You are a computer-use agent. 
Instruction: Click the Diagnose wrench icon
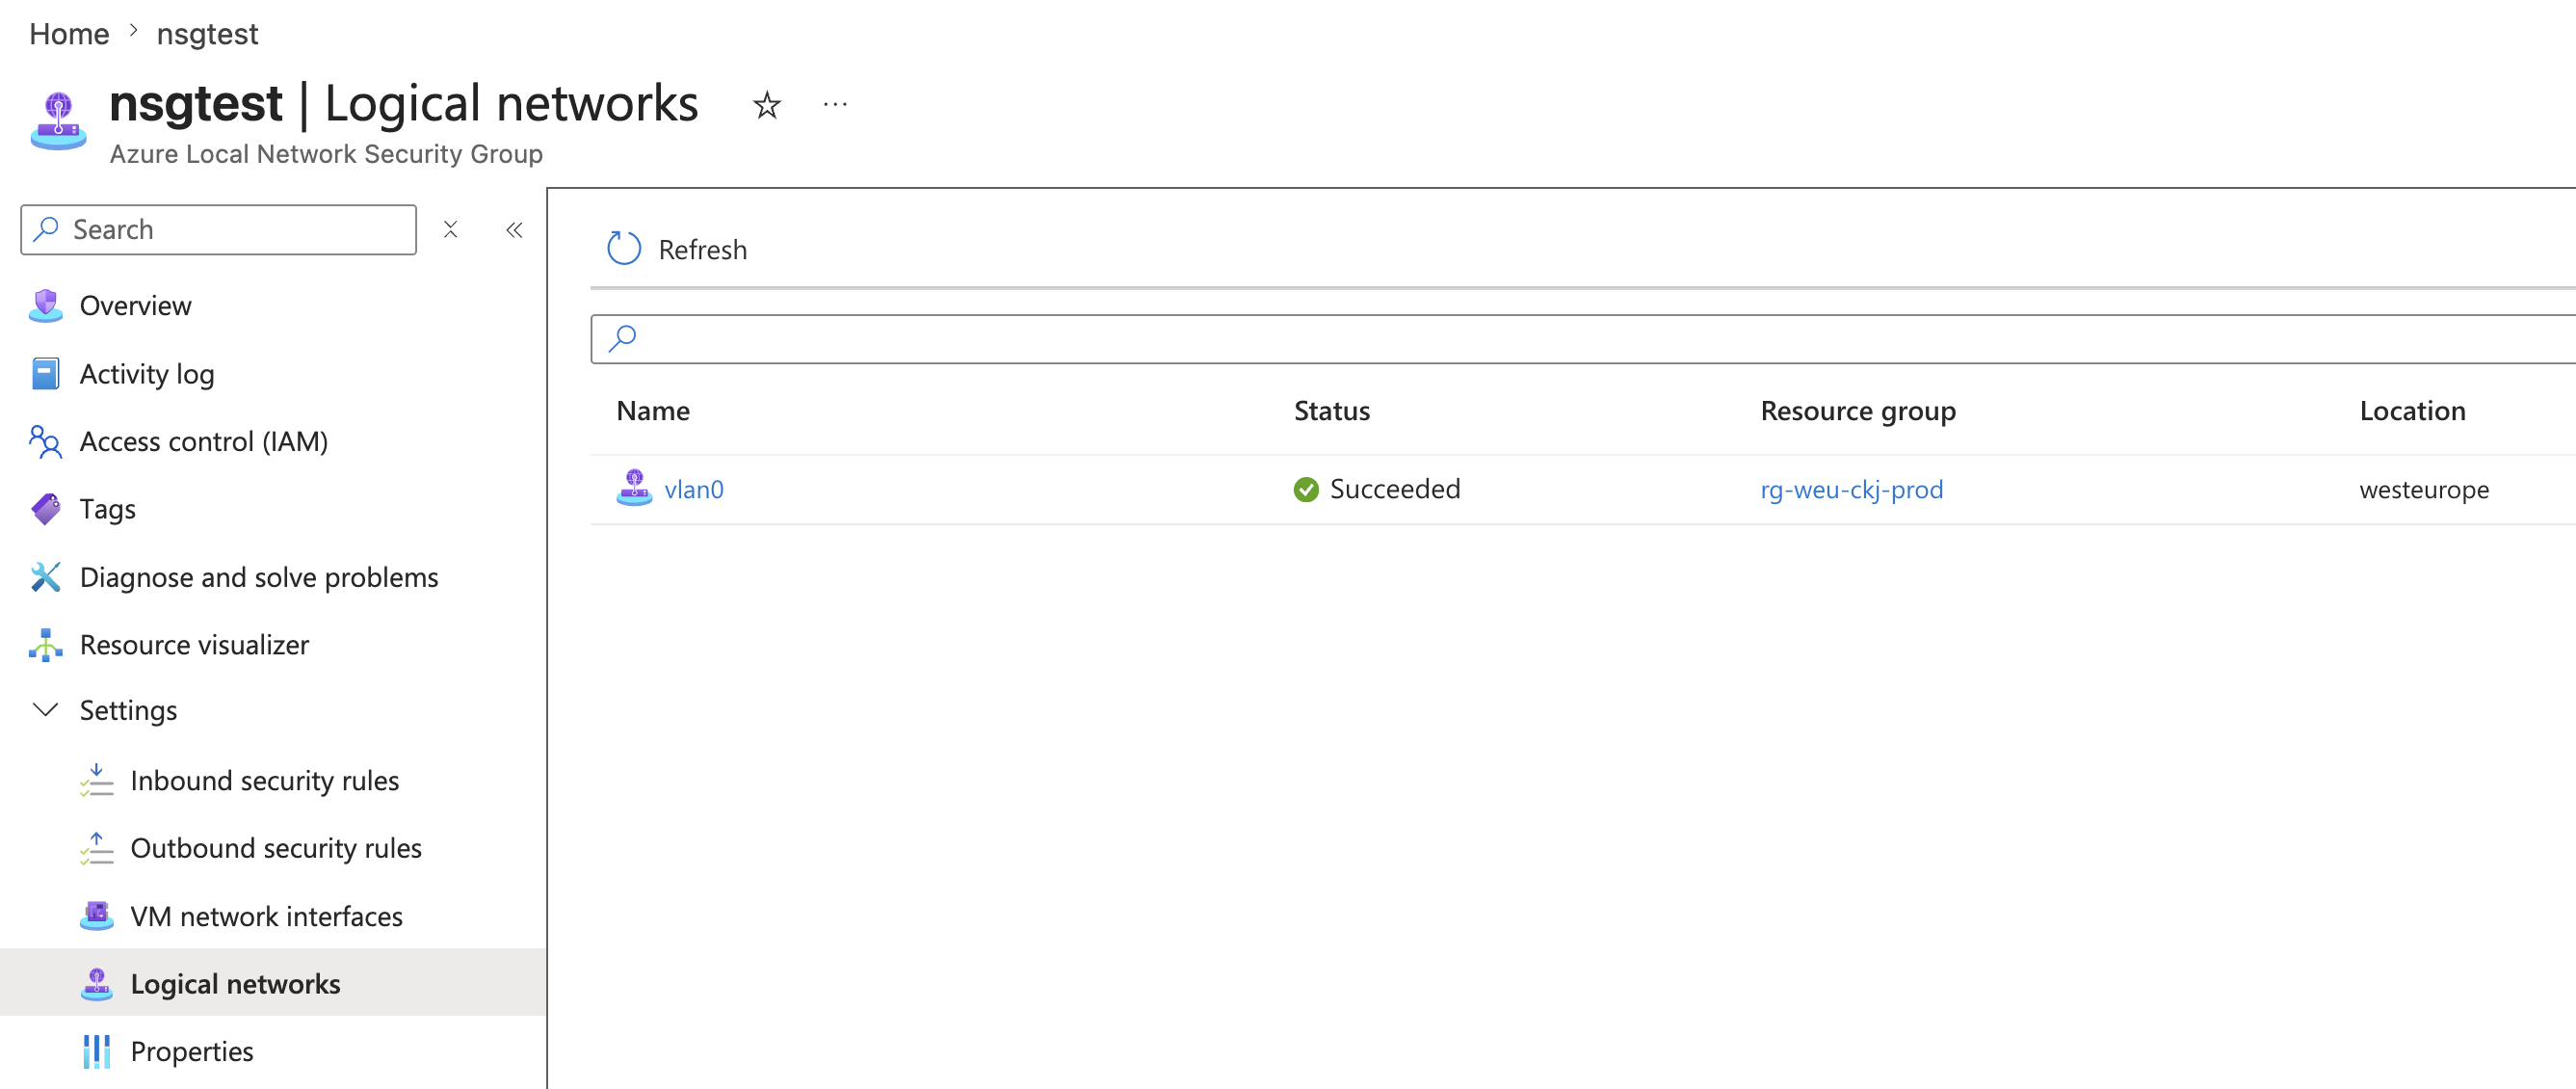(46, 577)
